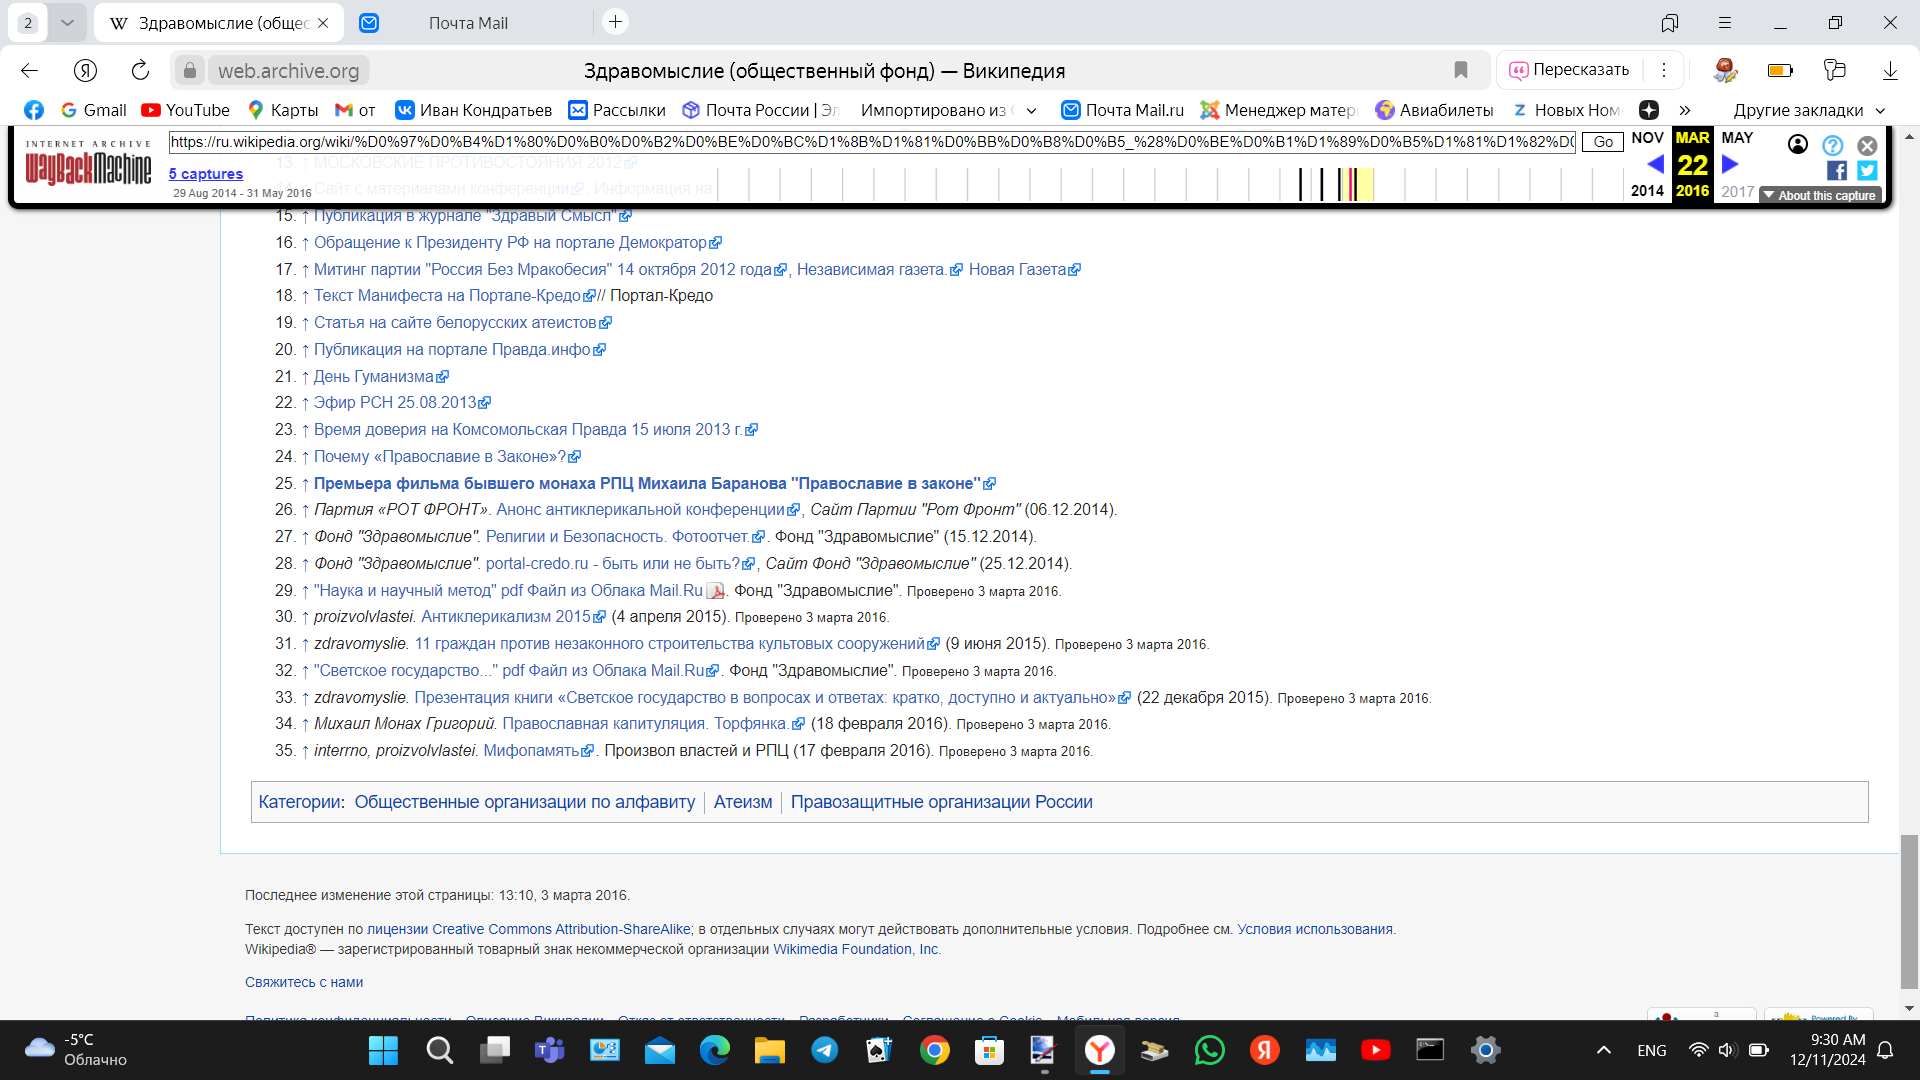Open Yandex home button next to back arrow
This screenshot has width=1920, height=1080.
pyautogui.click(x=85, y=70)
